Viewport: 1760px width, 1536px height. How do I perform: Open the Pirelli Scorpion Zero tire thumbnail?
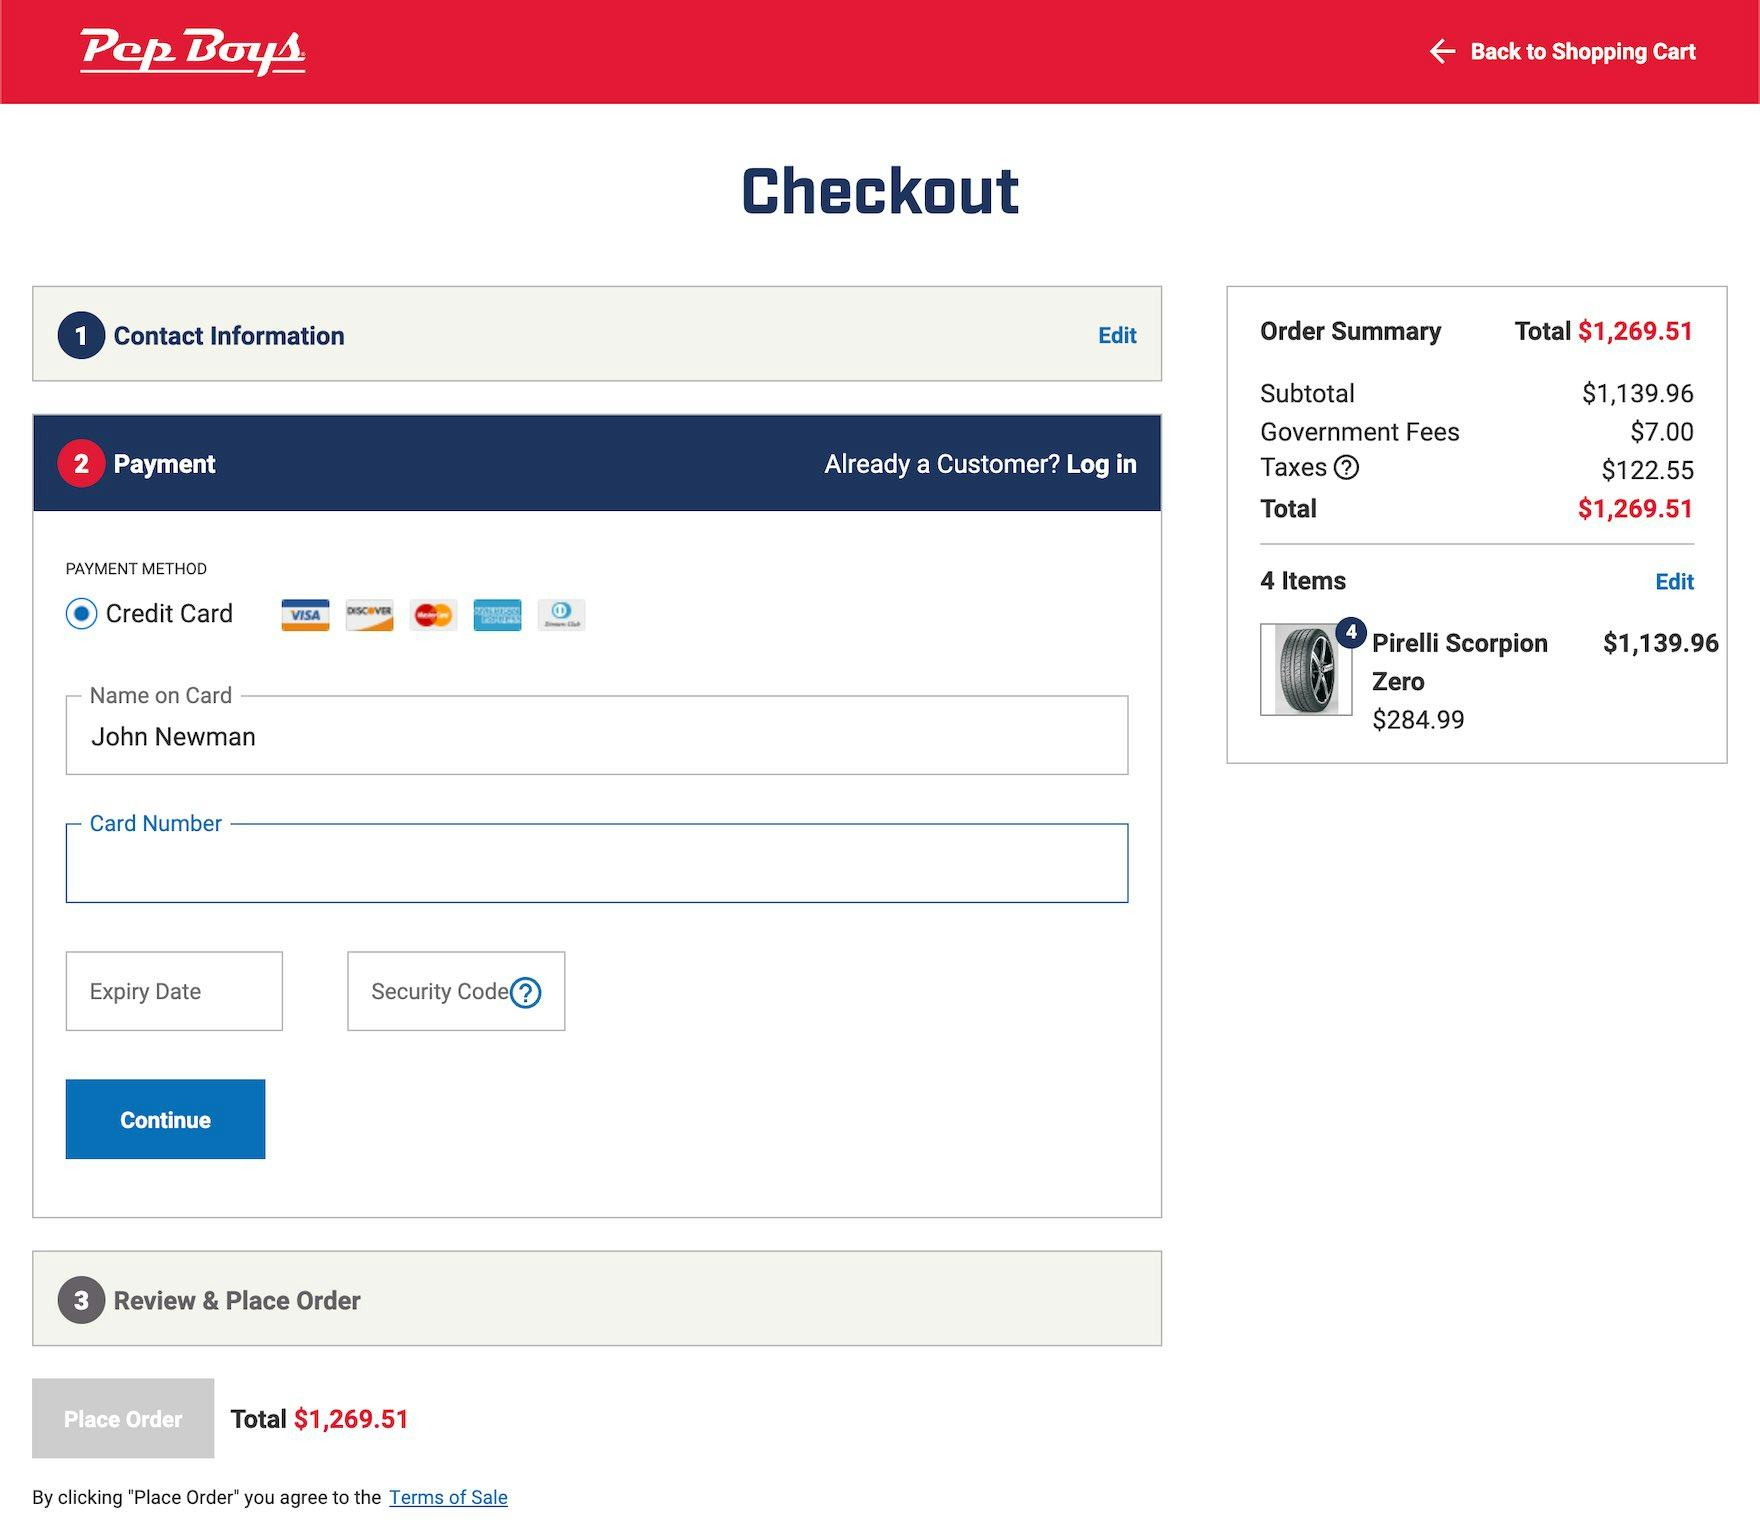click(x=1306, y=669)
